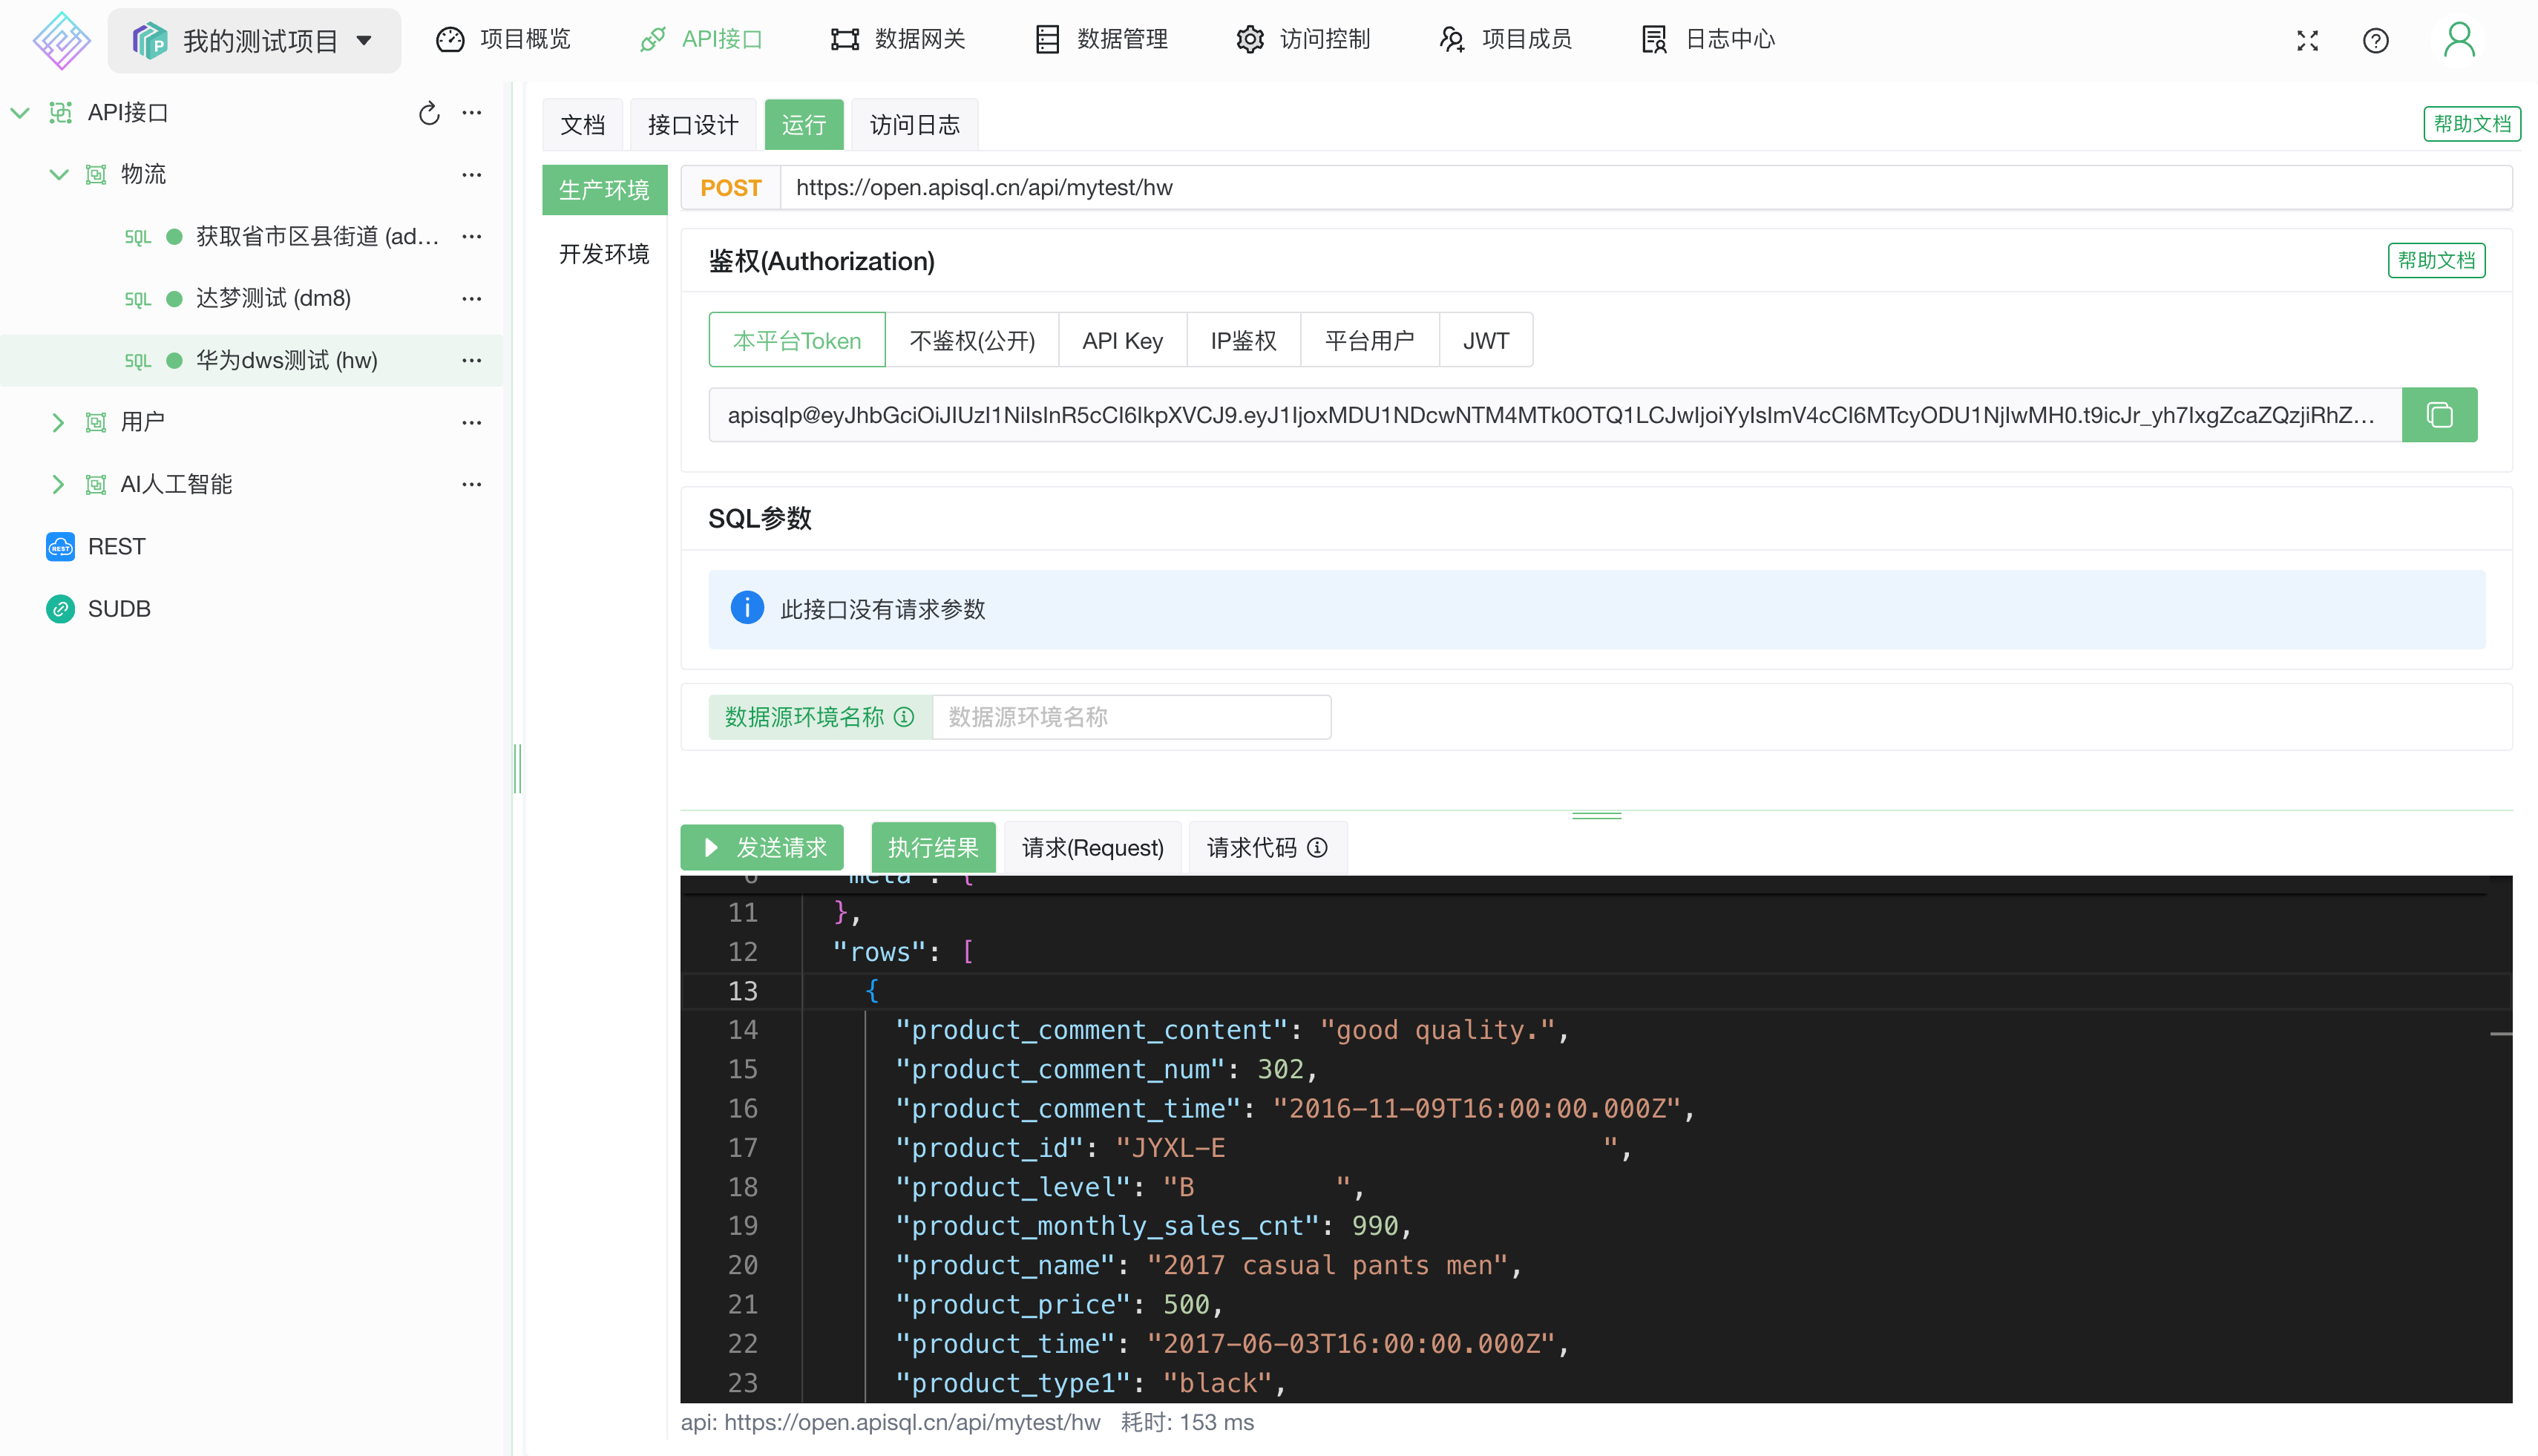Switch to the 文档 tab

pos(583,125)
